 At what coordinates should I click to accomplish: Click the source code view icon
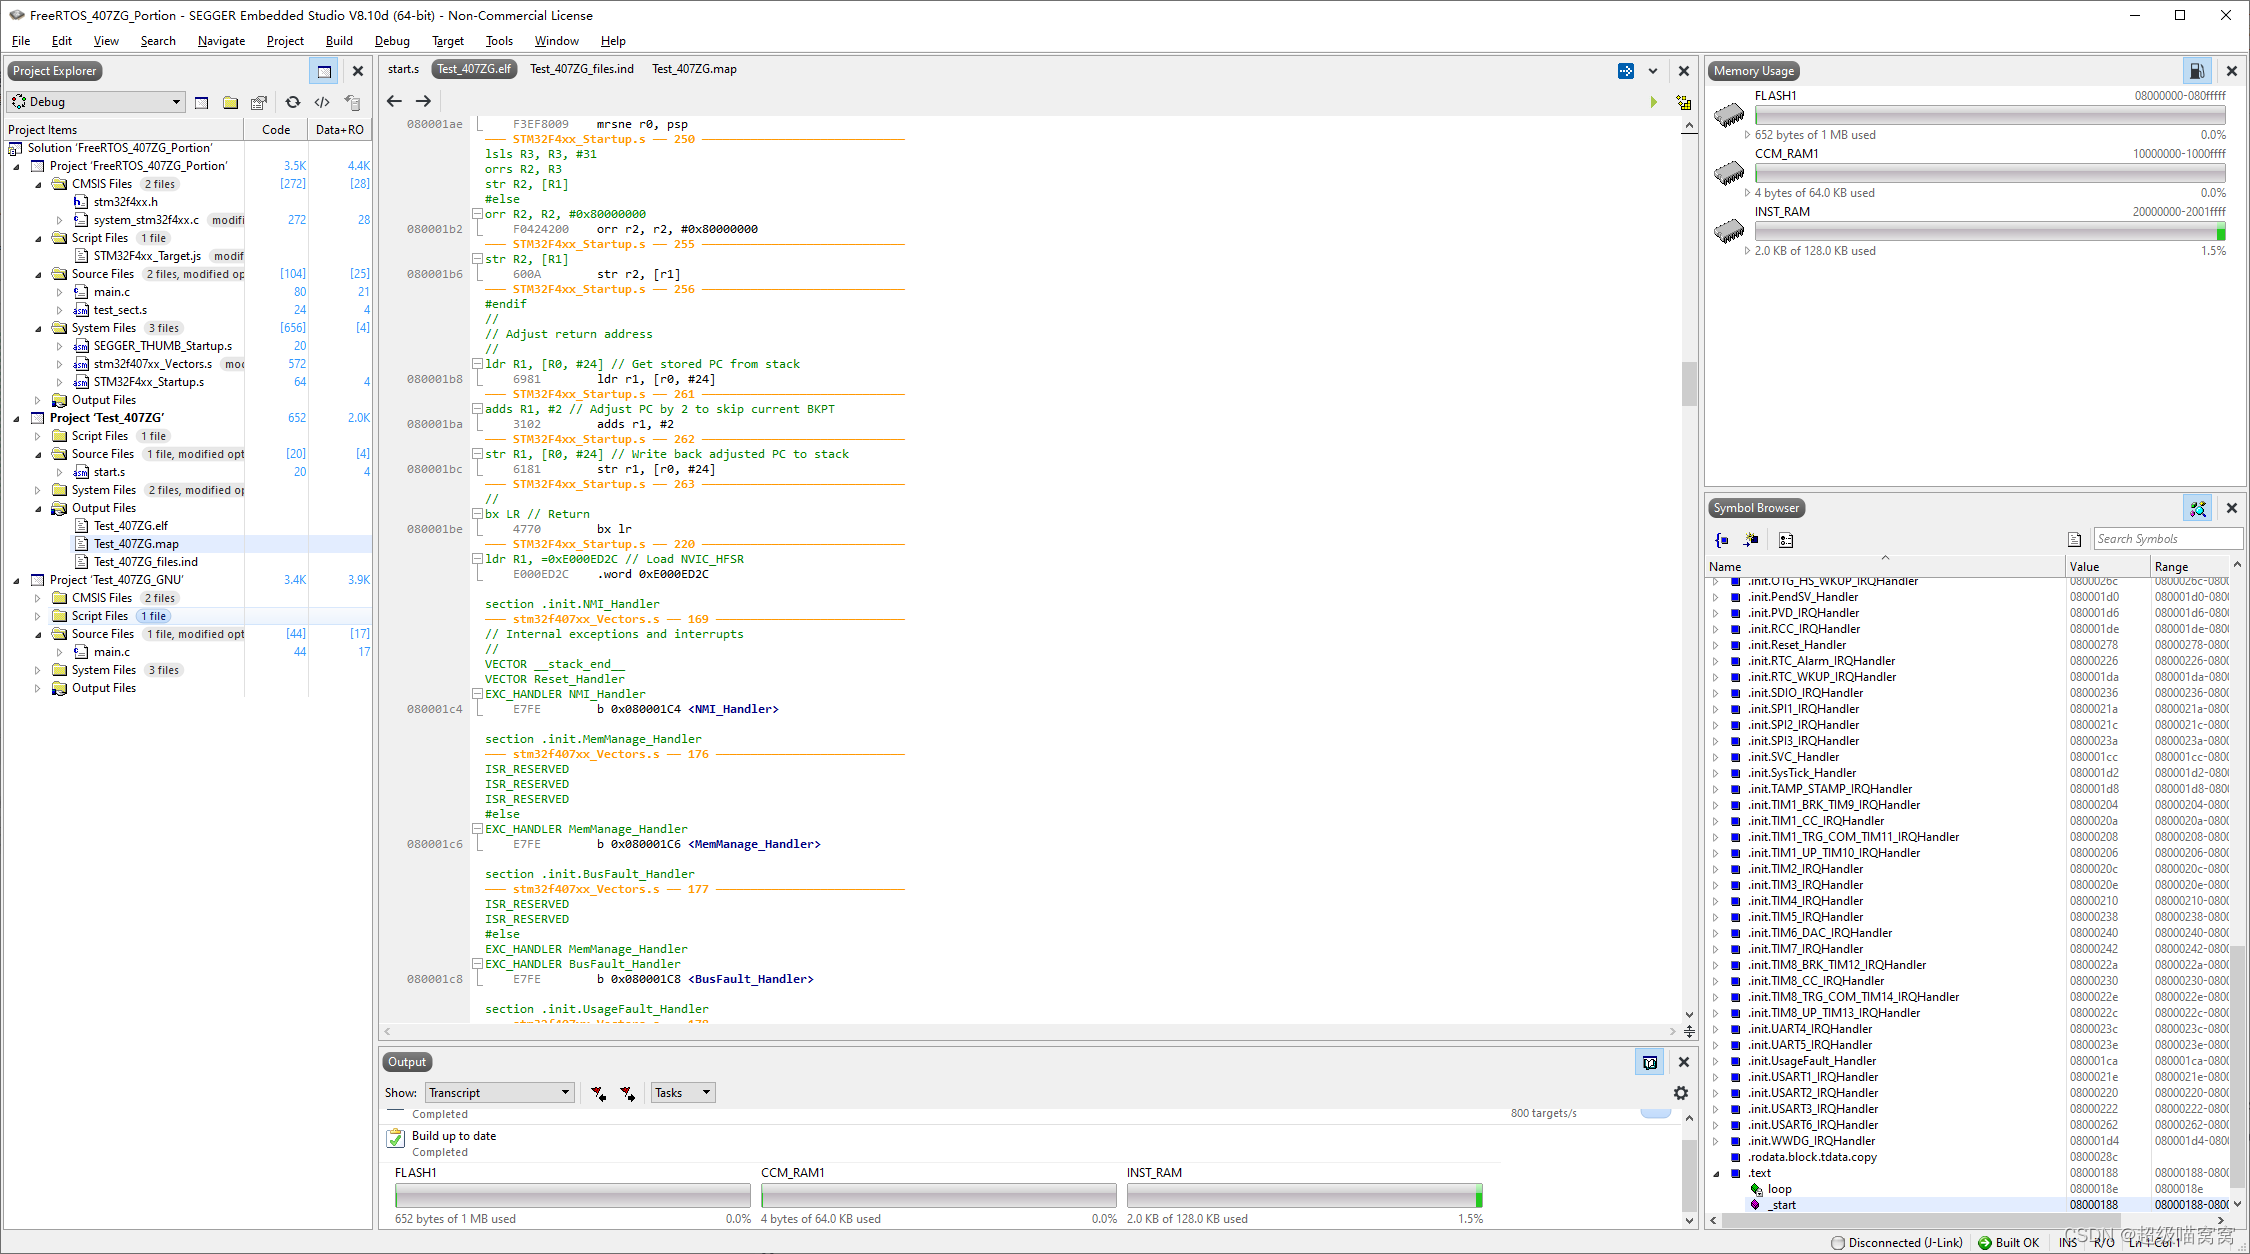click(322, 102)
